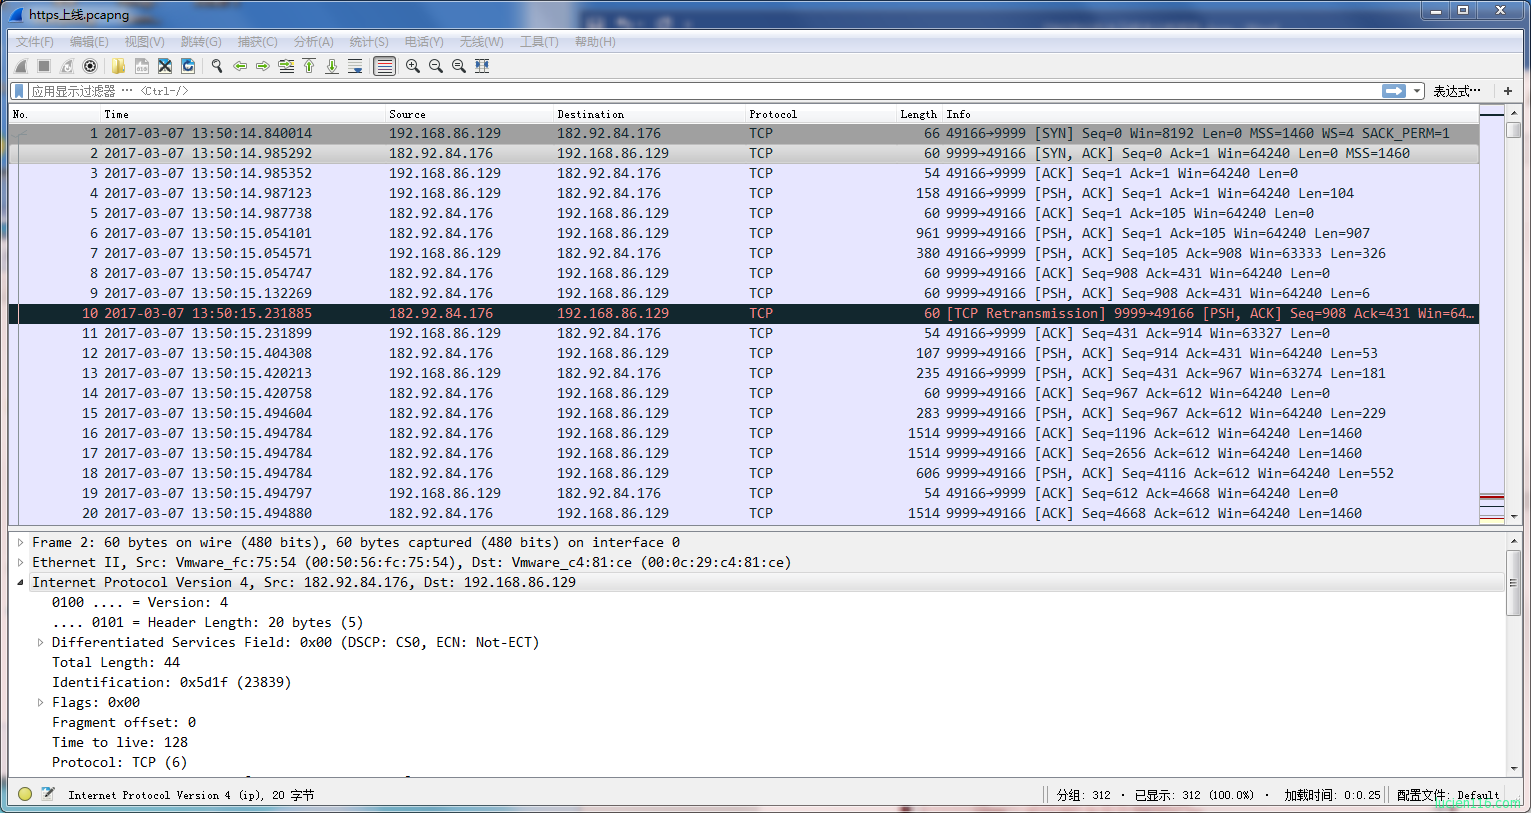
Task: Open the 跳转(G) menu
Action: pyautogui.click(x=201, y=42)
